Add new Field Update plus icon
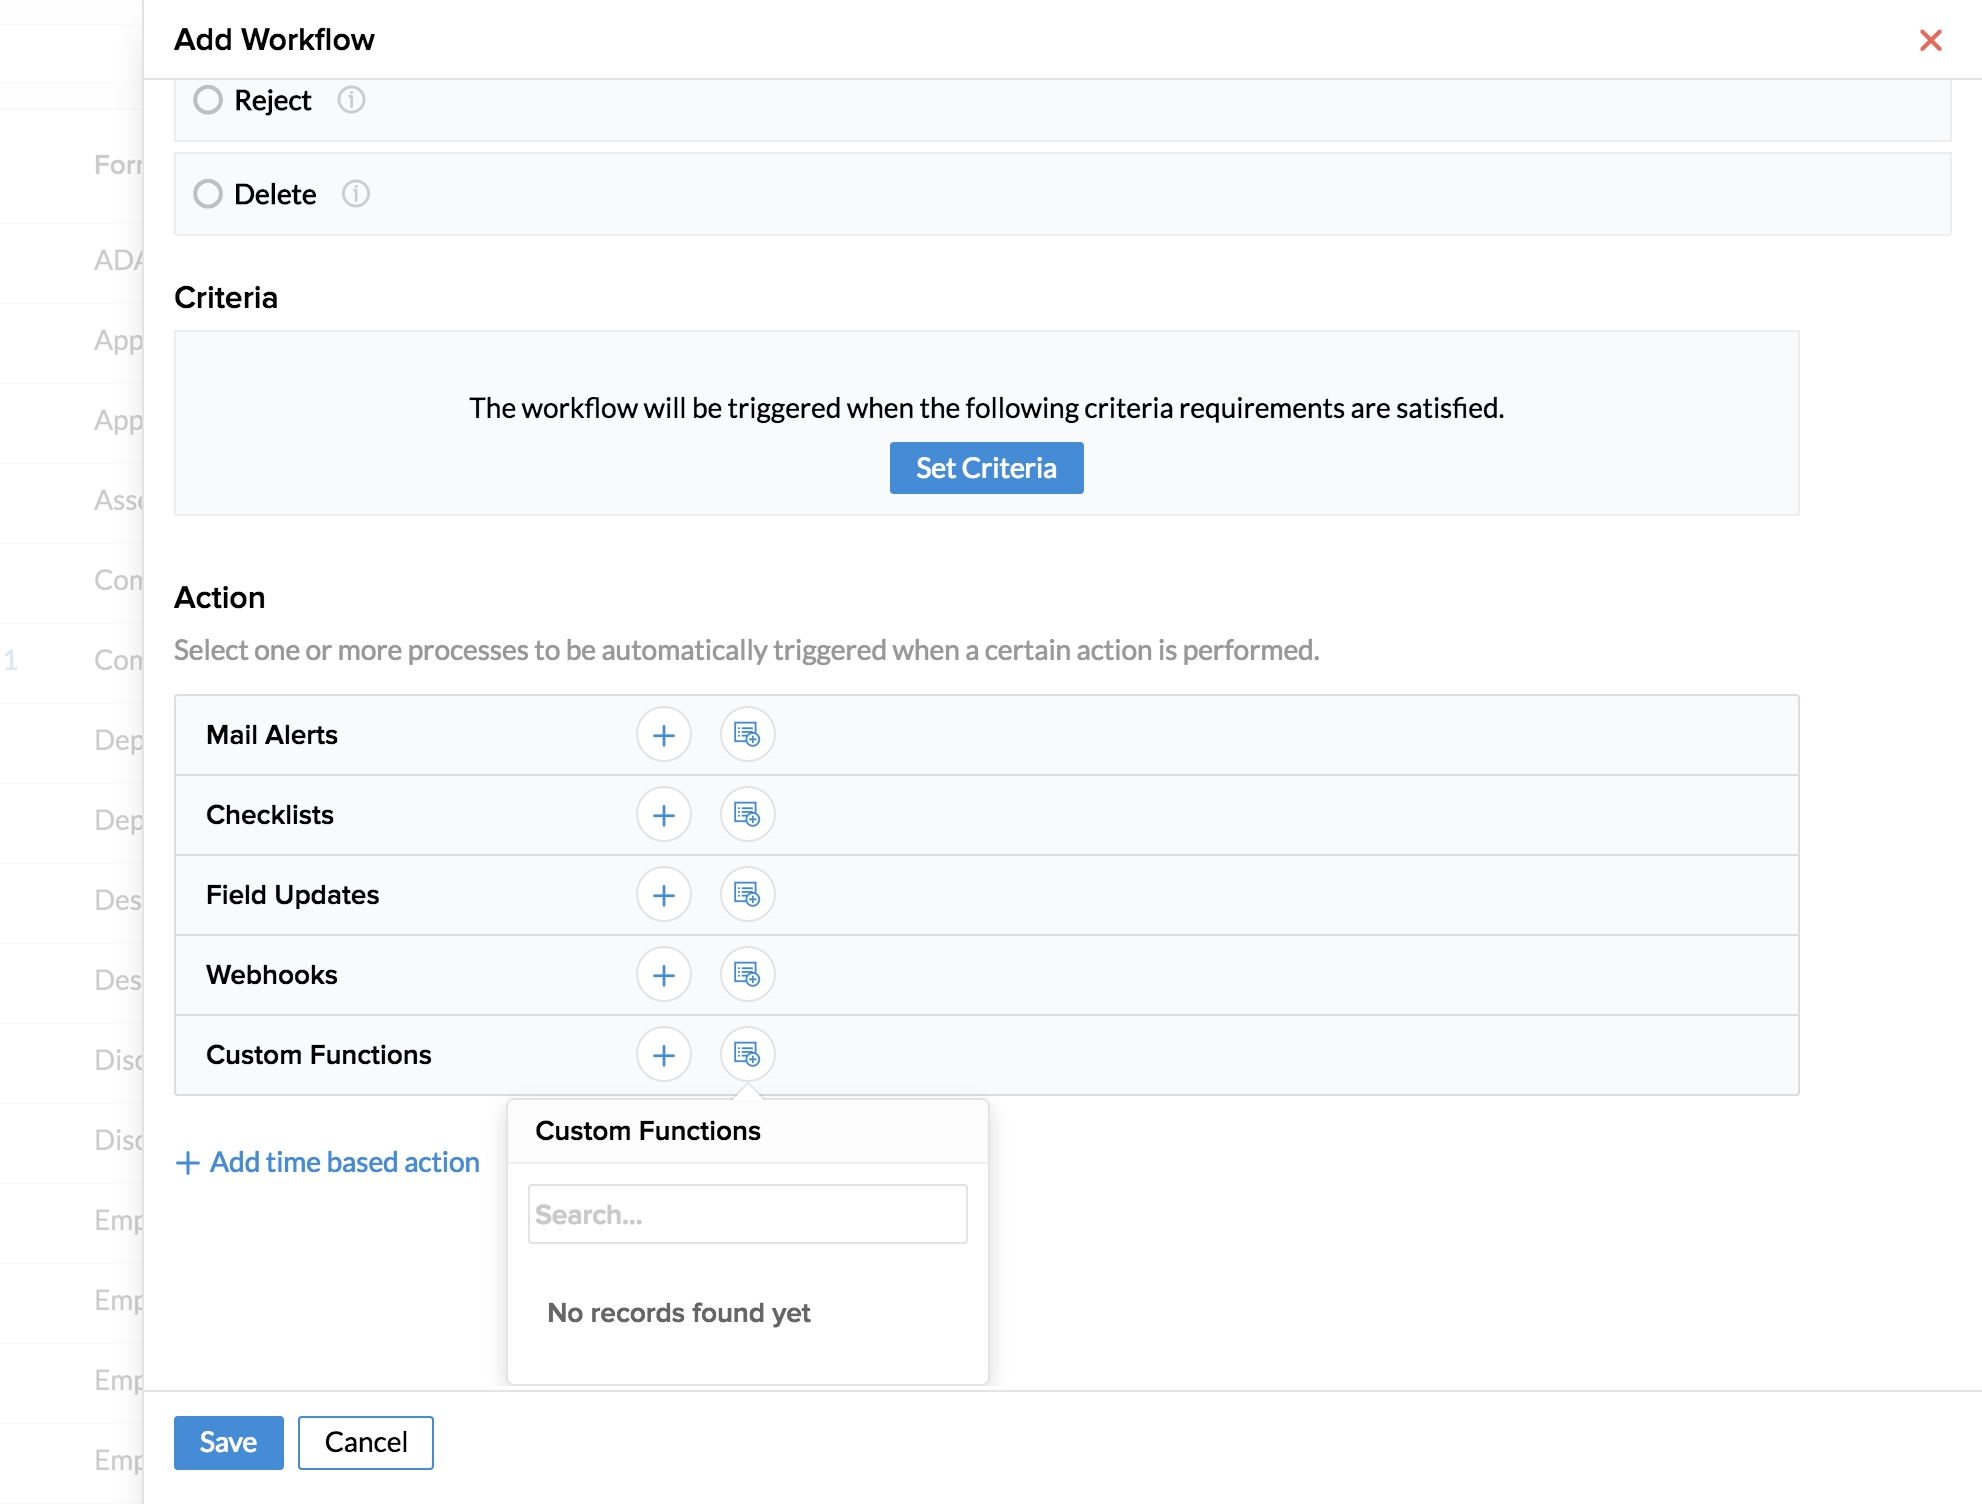 coord(663,895)
